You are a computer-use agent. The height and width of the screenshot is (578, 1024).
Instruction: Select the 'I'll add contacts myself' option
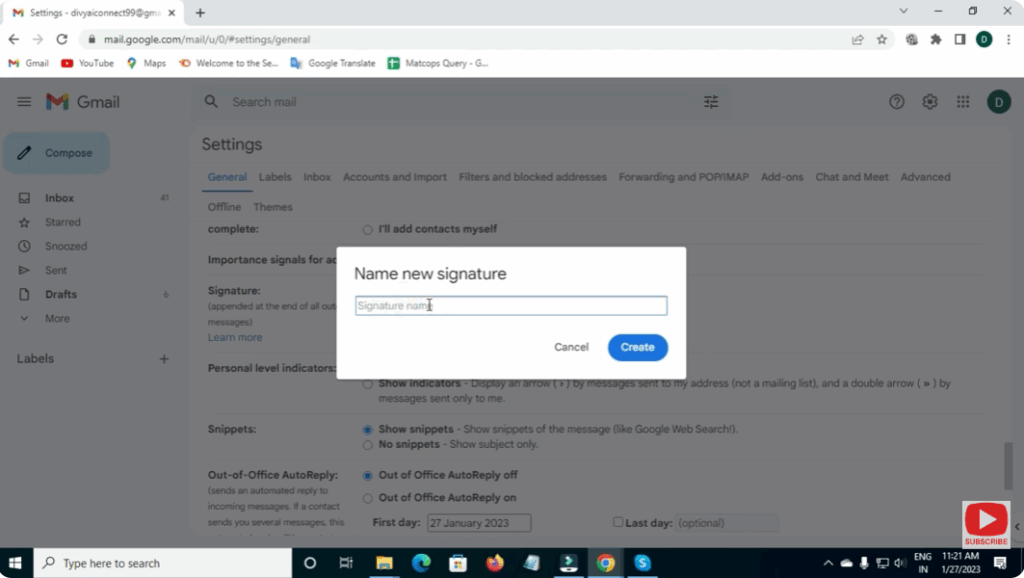click(368, 230)
